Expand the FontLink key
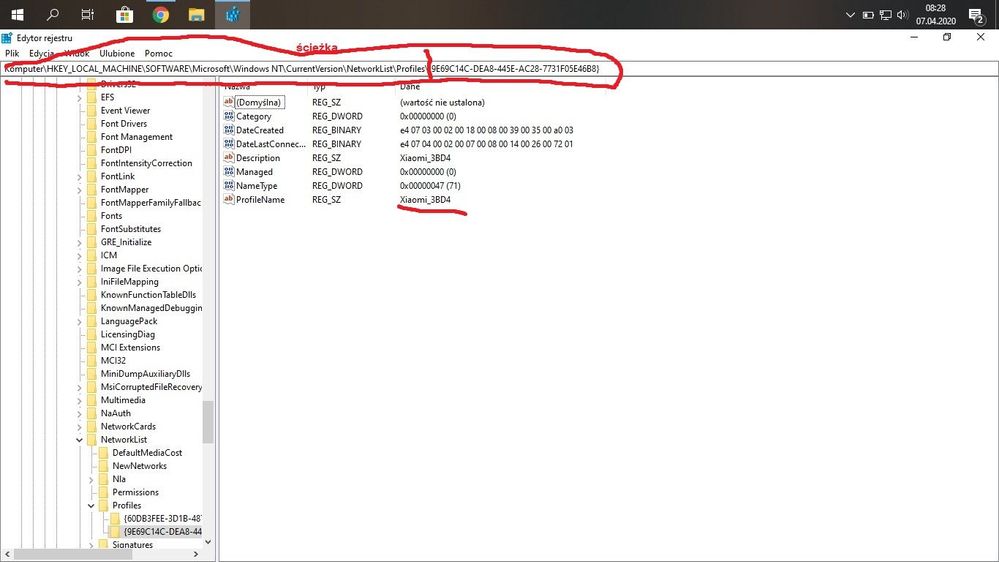The width and height of the screenshot is (999, 562). click(80, 177)
